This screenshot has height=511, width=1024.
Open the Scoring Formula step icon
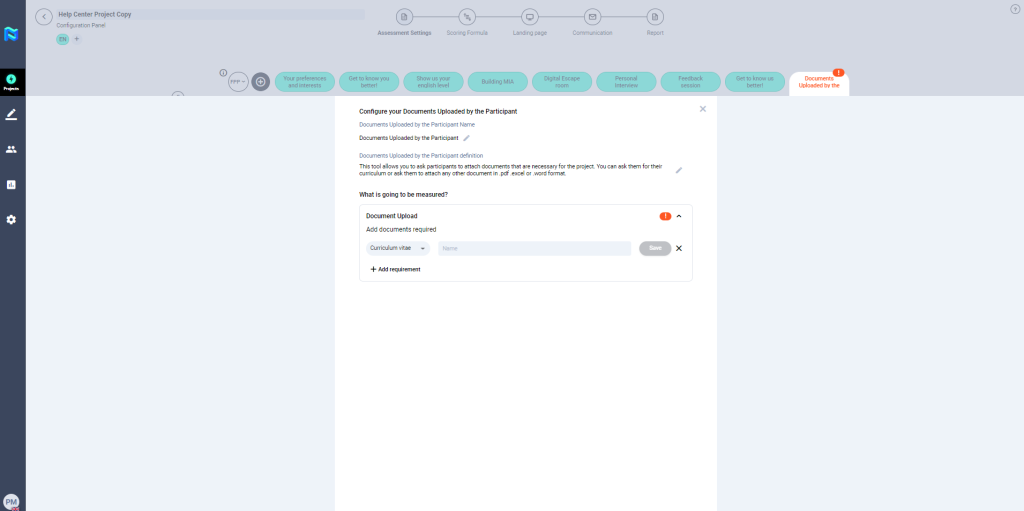tap(467, 17)
